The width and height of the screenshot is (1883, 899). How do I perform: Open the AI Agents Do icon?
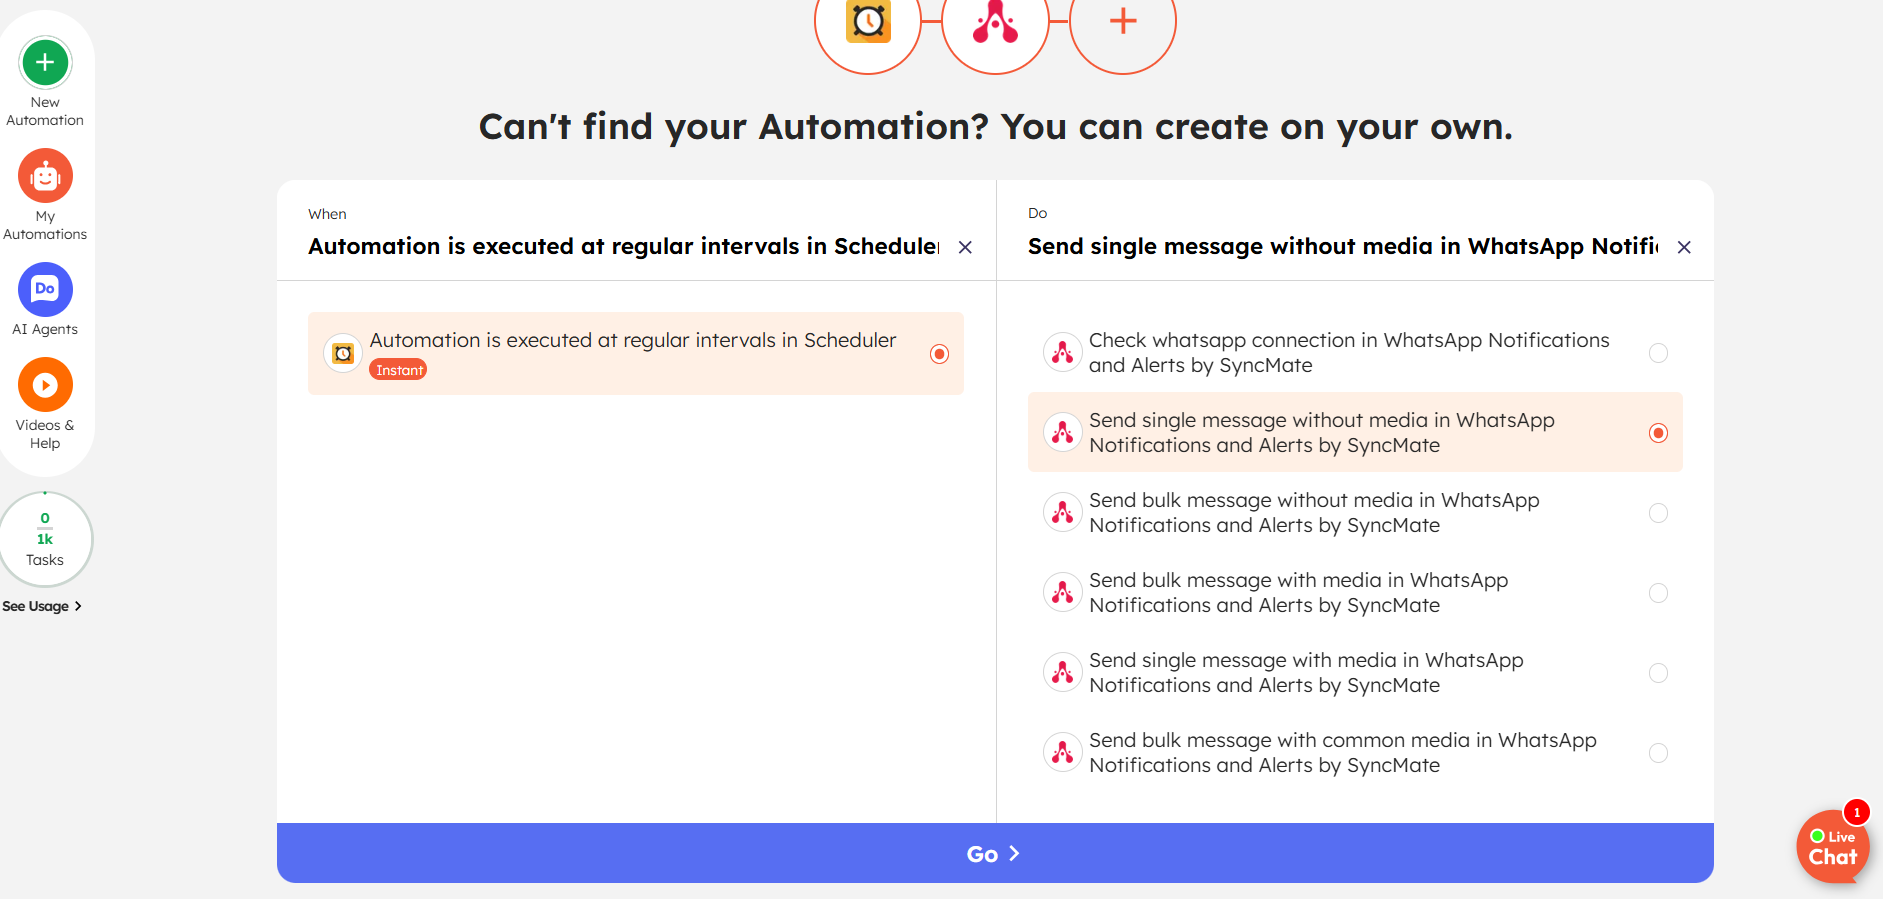pos(45,290)
